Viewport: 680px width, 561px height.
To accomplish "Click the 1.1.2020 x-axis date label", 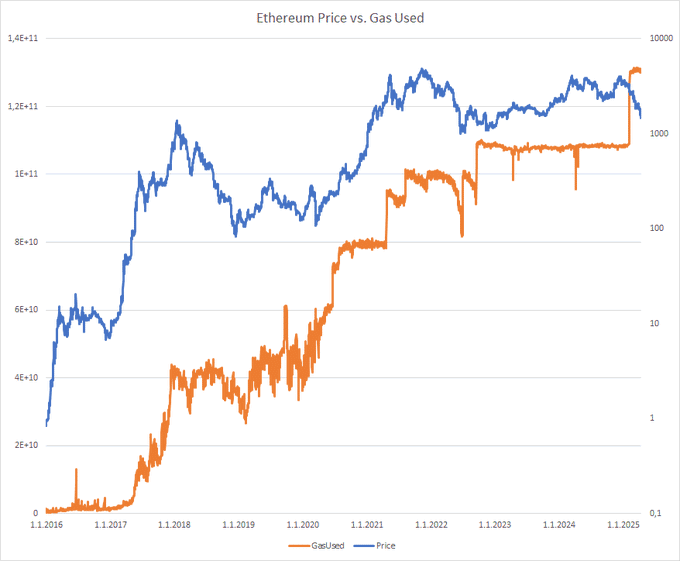I will point(303,525).
